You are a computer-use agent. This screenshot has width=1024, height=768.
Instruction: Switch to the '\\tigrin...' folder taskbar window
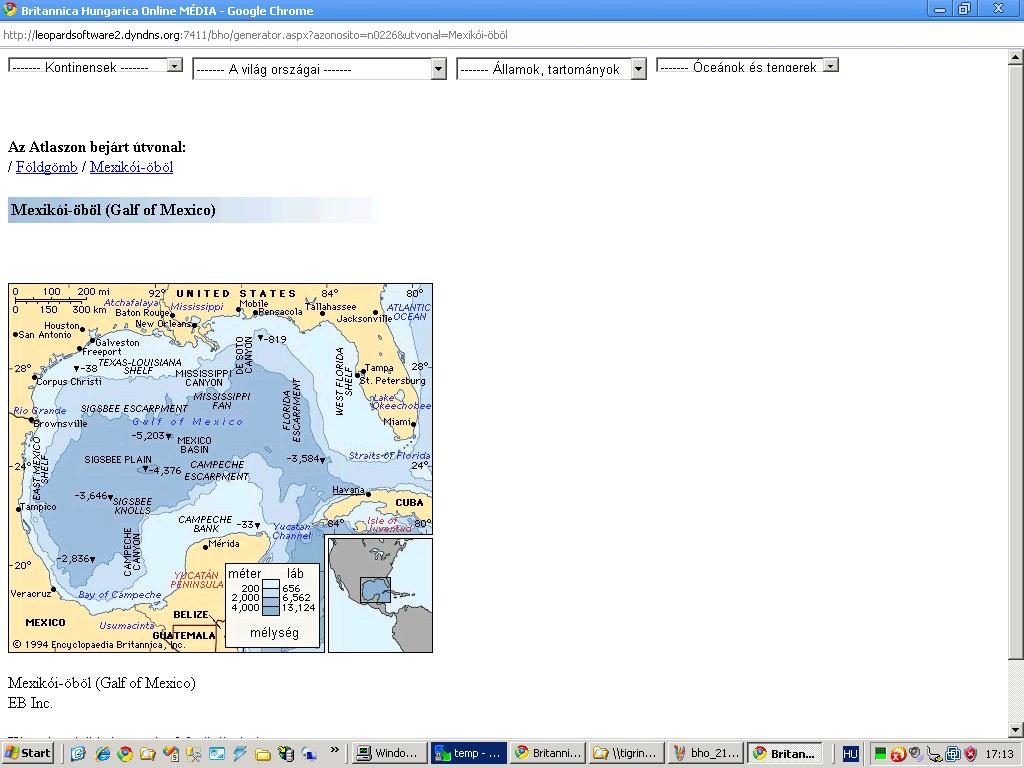(x=626, y=753)
